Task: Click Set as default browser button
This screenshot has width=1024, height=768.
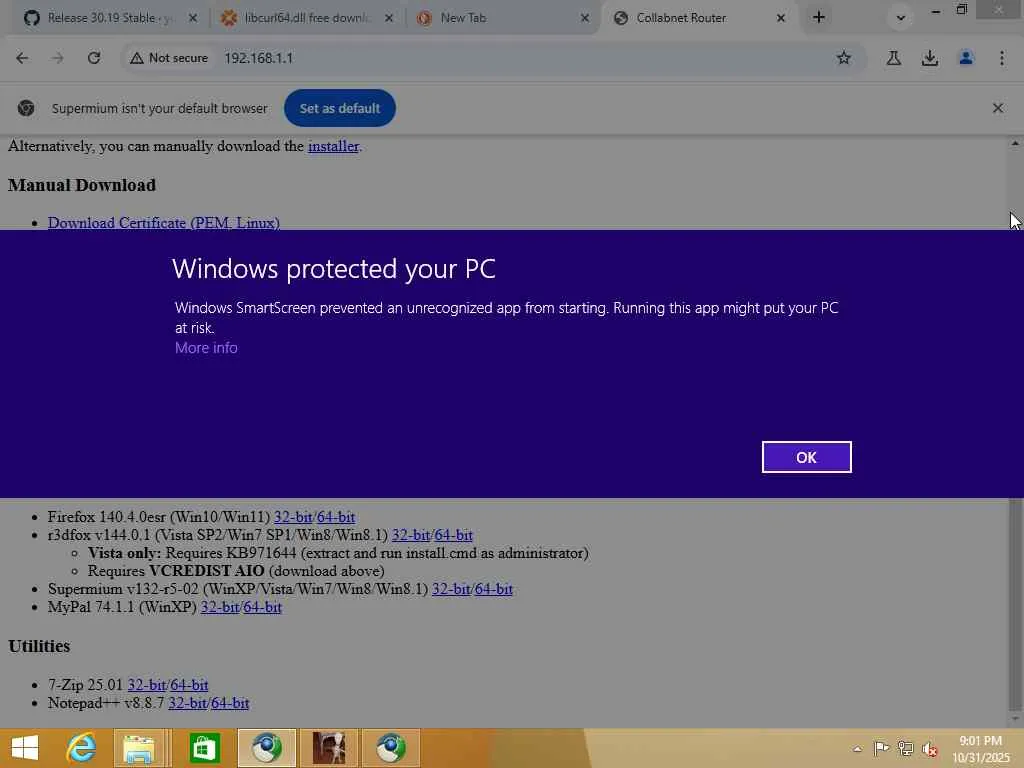Action: click(x=340, y=108)
